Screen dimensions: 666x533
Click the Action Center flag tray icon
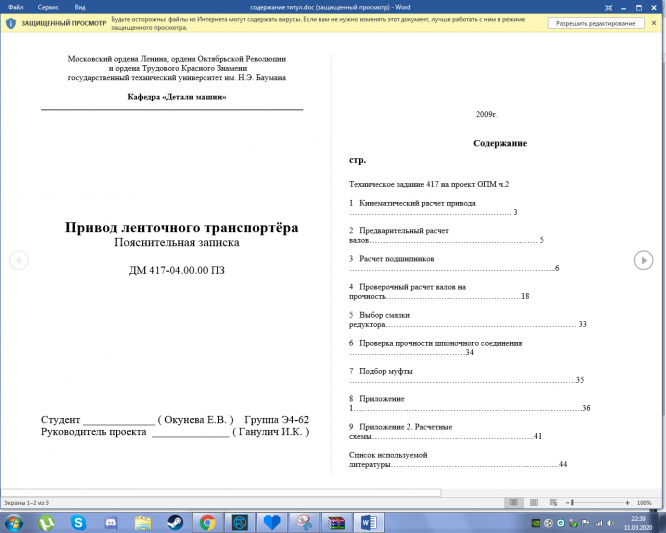(x=586, y=523)
